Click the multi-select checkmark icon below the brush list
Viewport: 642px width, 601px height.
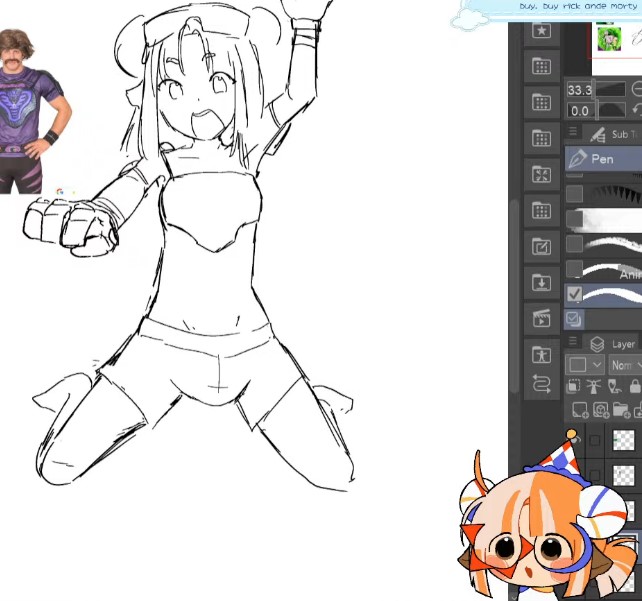(573, 319)
